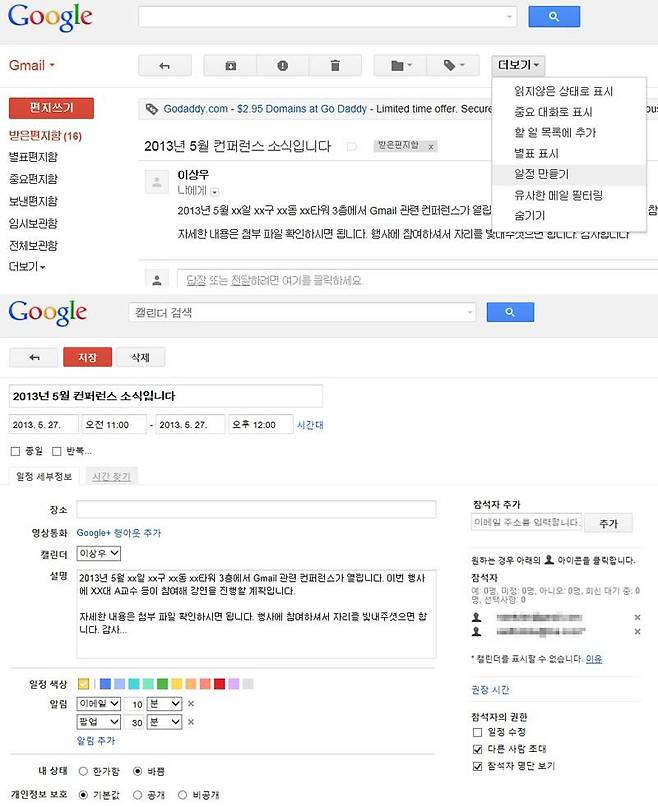Click the start time 오전 11:00 field

point(114,425)
